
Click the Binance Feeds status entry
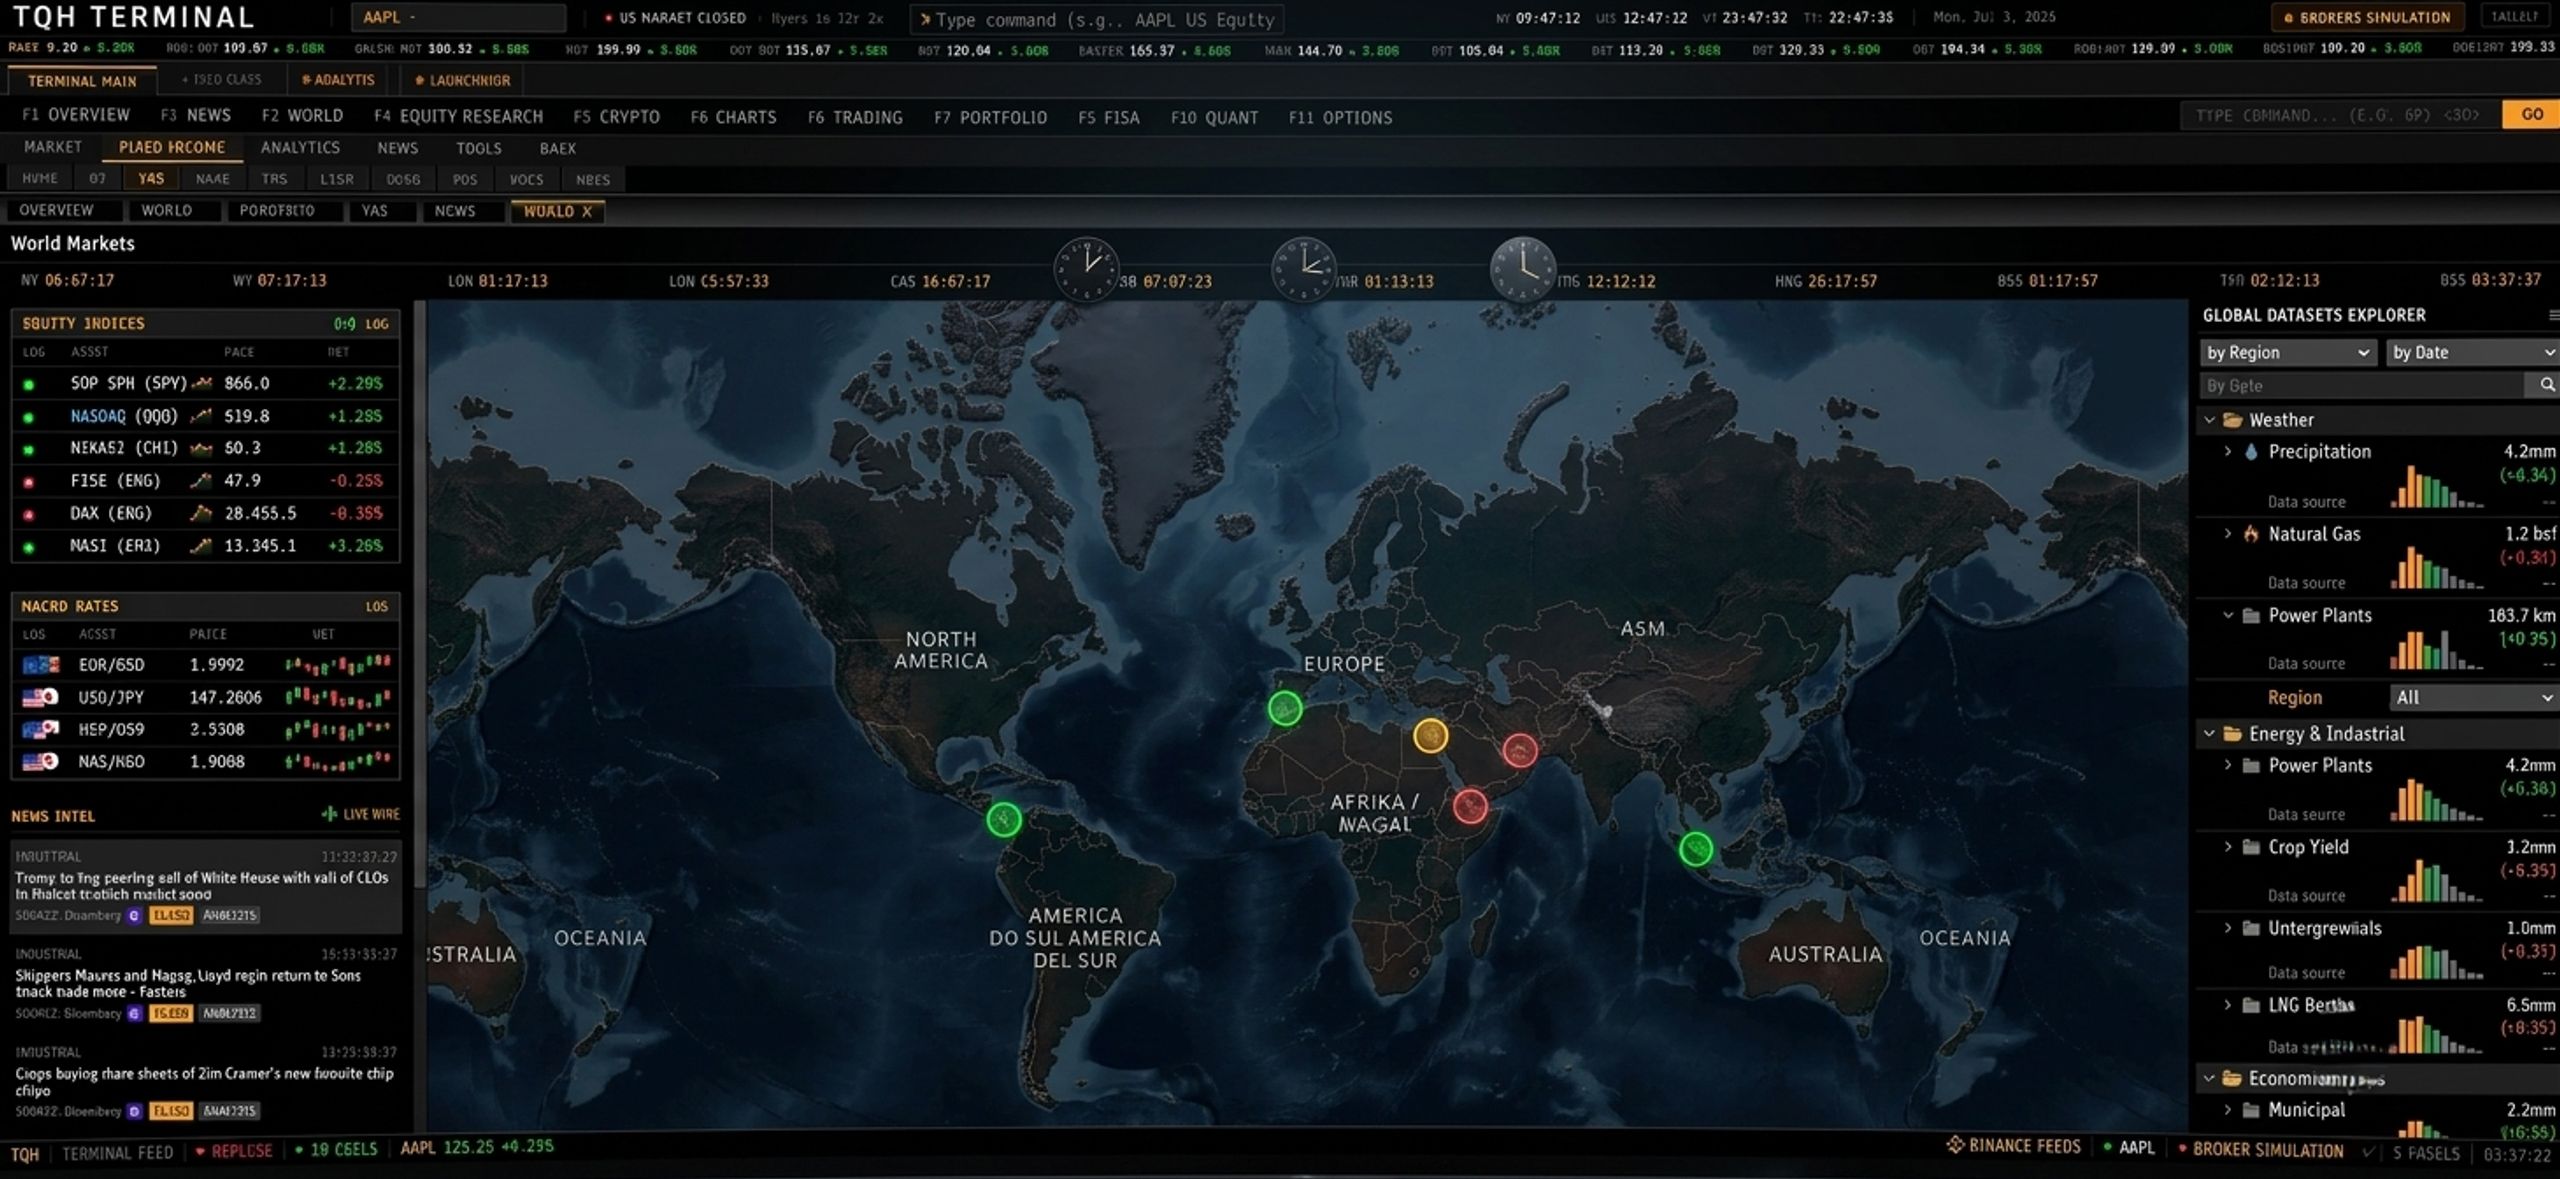click(x=2015, y=1146)
